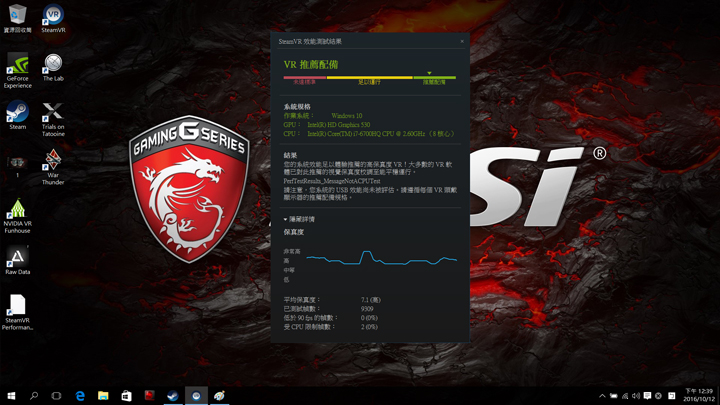This screenshot has height=405, width=720.
Task: Open the clock showing 12:39
Action: pyautogui.click(x=698, y=395)
